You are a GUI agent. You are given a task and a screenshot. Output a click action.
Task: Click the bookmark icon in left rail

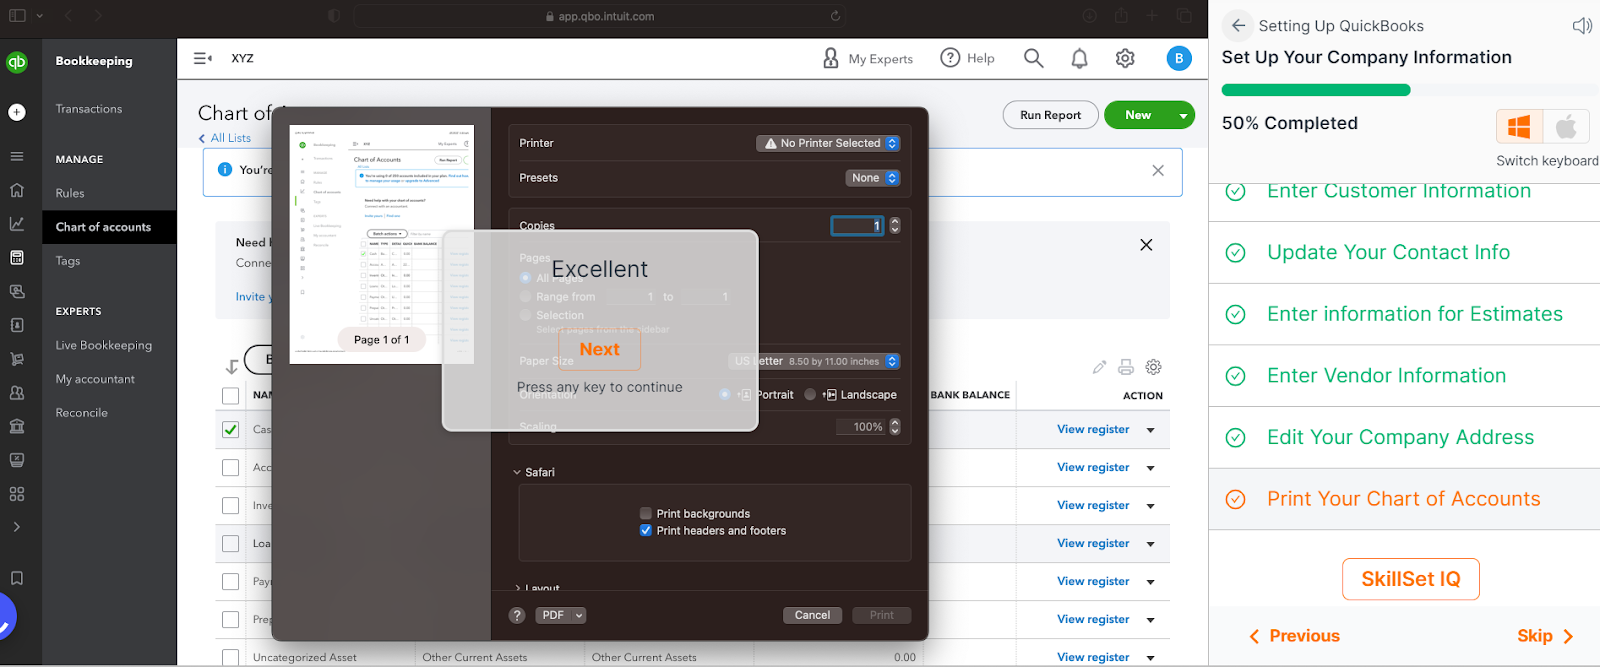pos(17,578)
